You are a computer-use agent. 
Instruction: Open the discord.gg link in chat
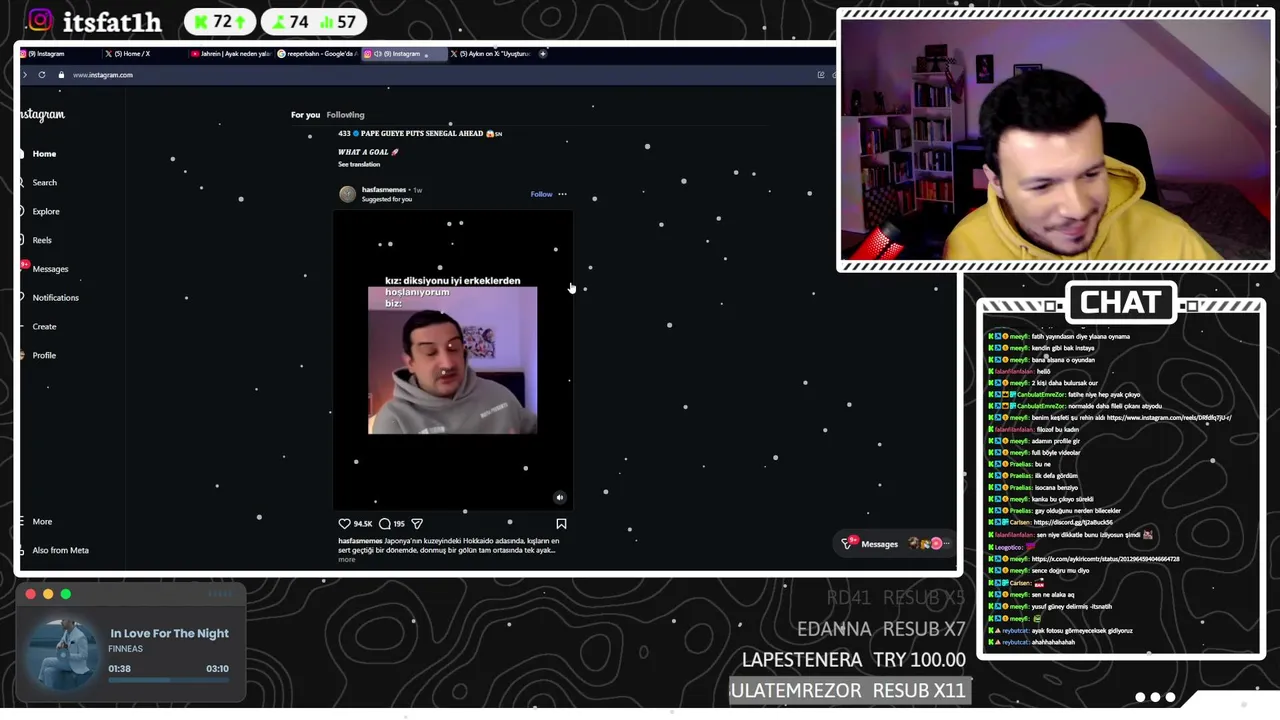1072,523
